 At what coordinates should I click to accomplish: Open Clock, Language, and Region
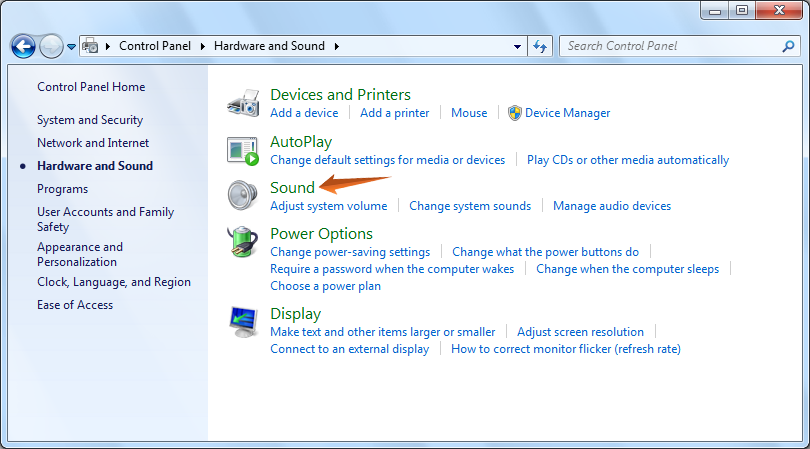[x=114, y=282]
